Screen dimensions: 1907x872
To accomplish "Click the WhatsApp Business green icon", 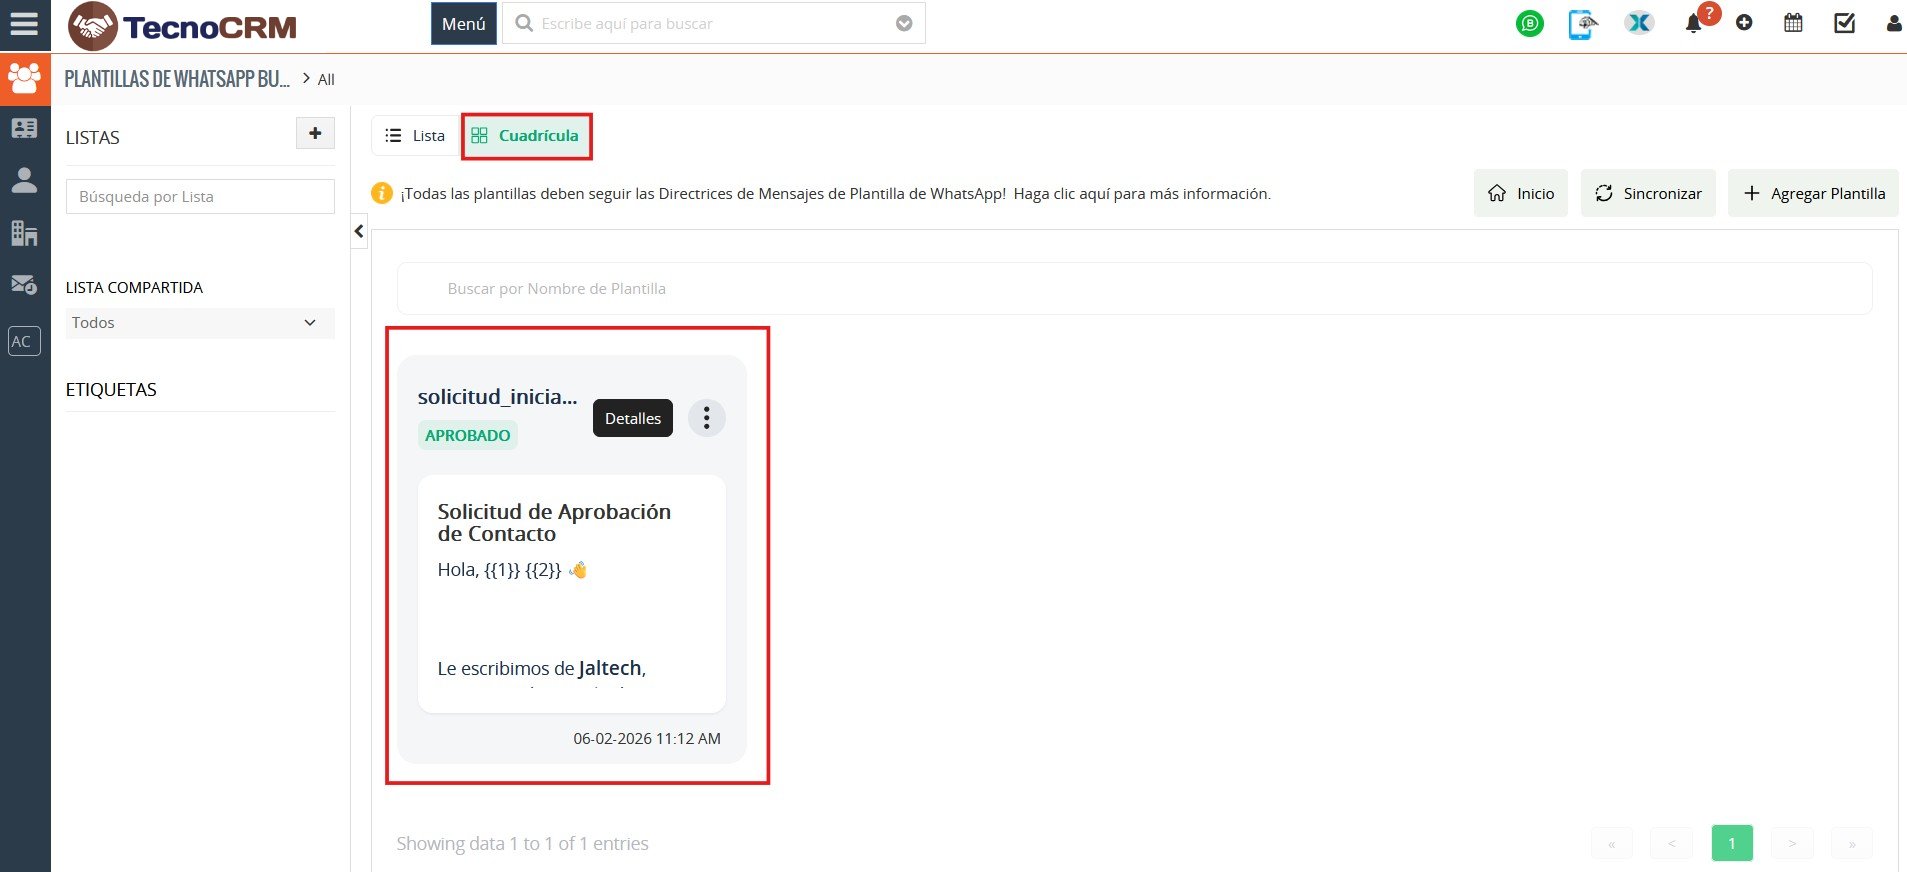I will pos(1529,24).
